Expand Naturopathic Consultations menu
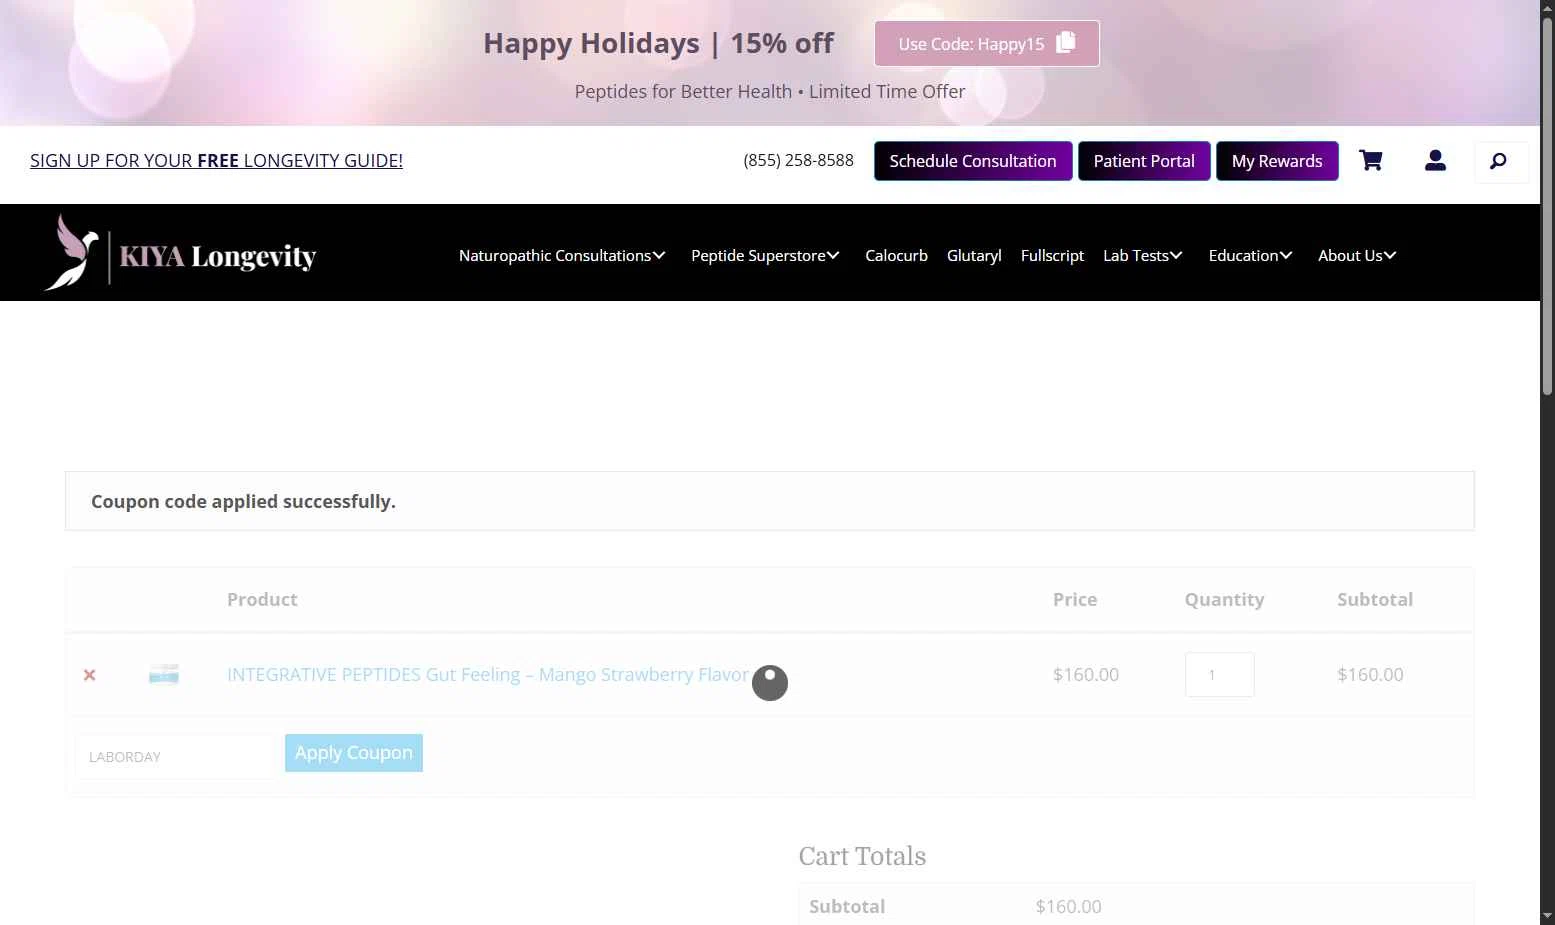The width and height of the screenshot is (1555, 925). pyautogui.click(x=562, y=256)
